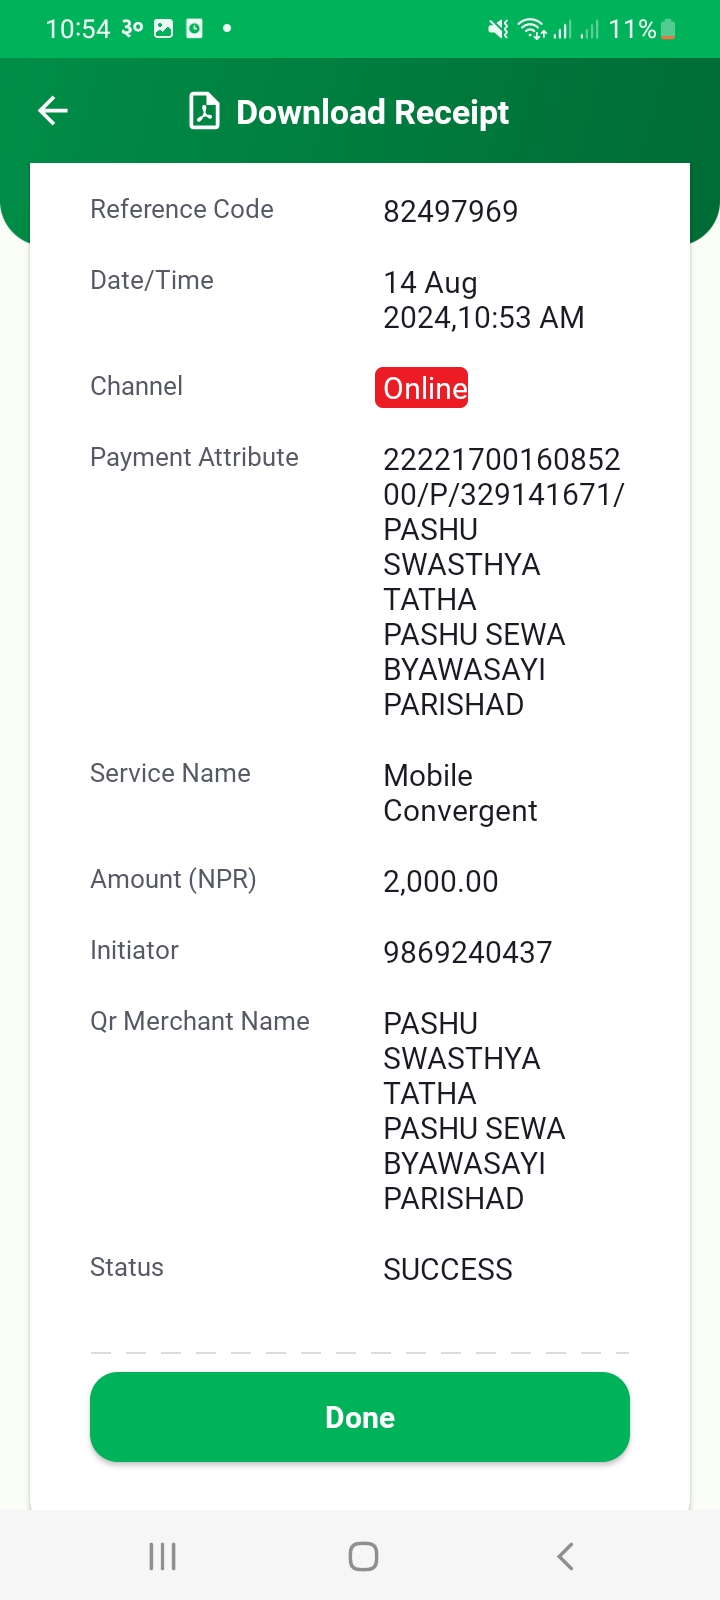
Task: Tap the green Done button
Action: tap(360, 1417)
